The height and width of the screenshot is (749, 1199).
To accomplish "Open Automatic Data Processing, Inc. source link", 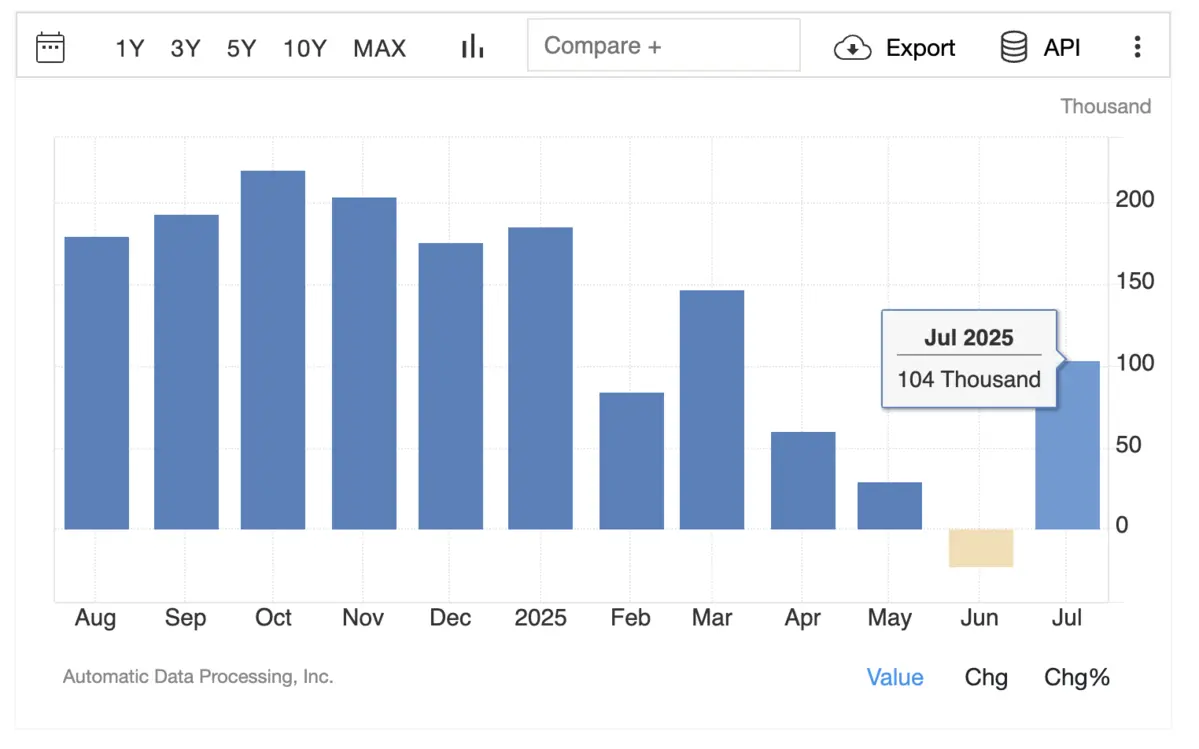I will pos(198,677).
